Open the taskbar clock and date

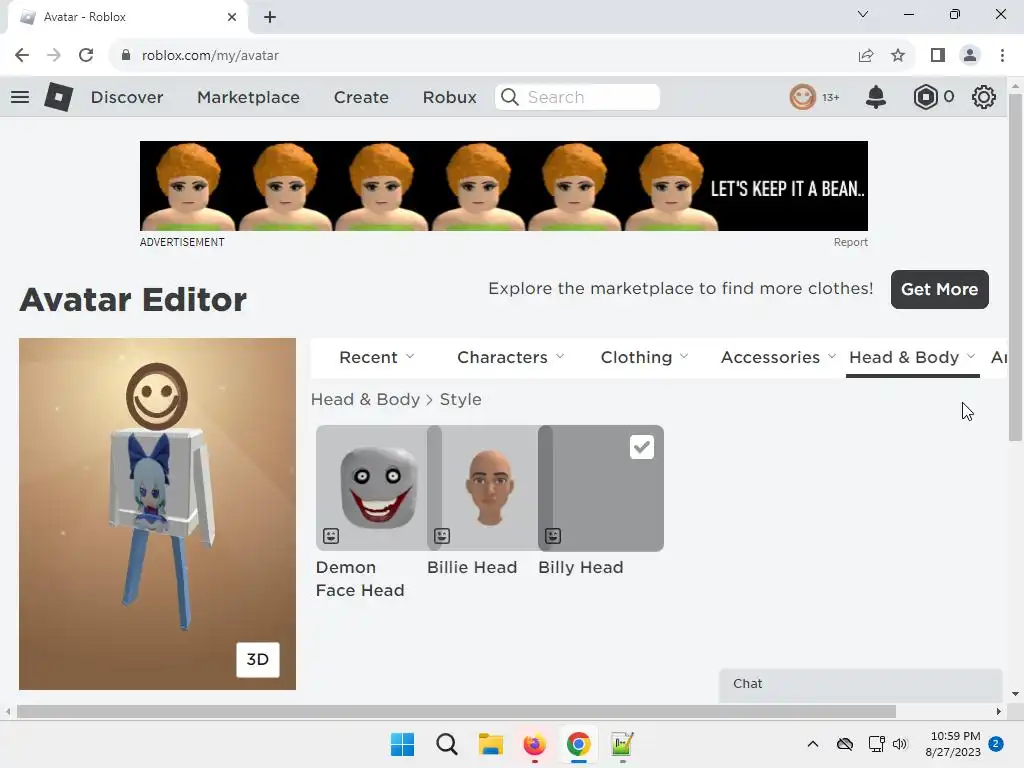954,744
